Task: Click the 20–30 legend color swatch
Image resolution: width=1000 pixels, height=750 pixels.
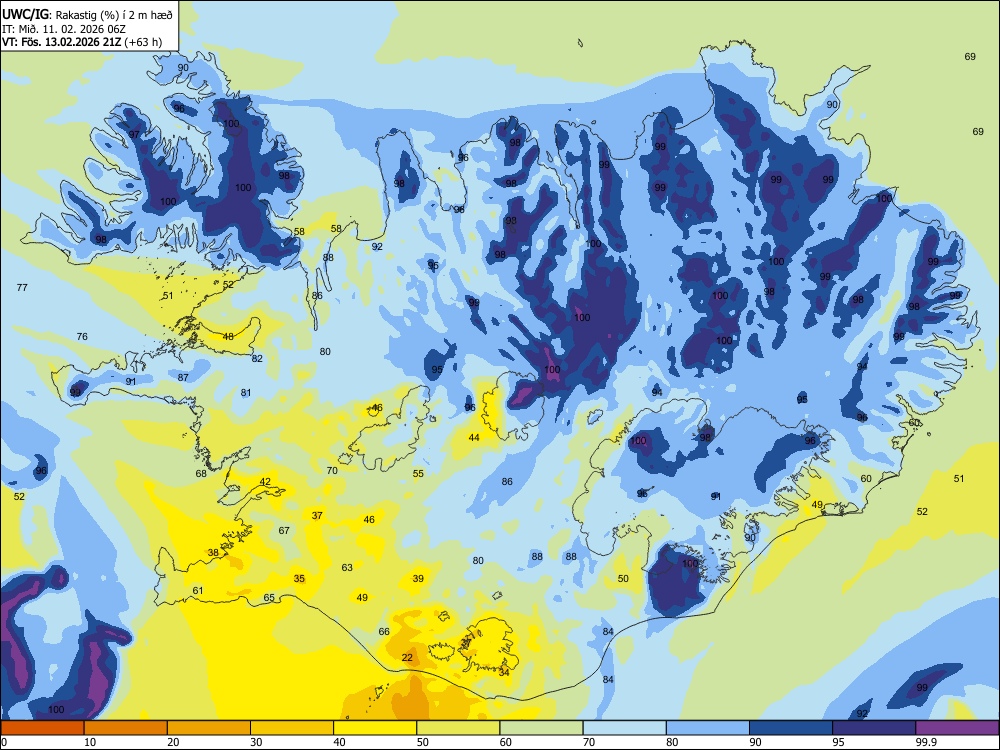Action: pyautogui.click(x=209, y=728)
